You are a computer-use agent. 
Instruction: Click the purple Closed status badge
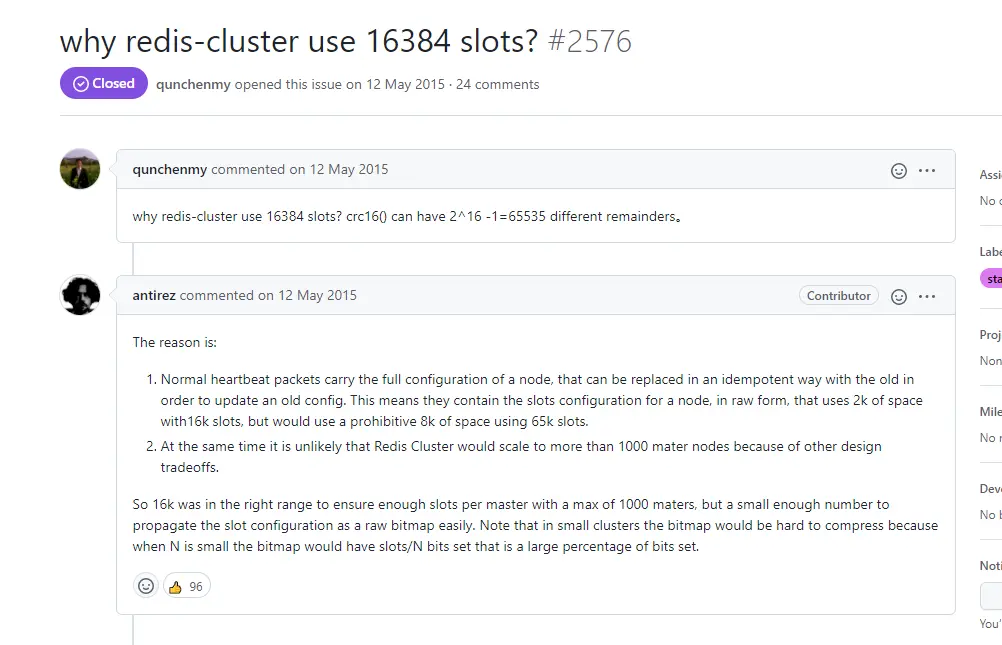pyautogui.click(x=103, y=83)
